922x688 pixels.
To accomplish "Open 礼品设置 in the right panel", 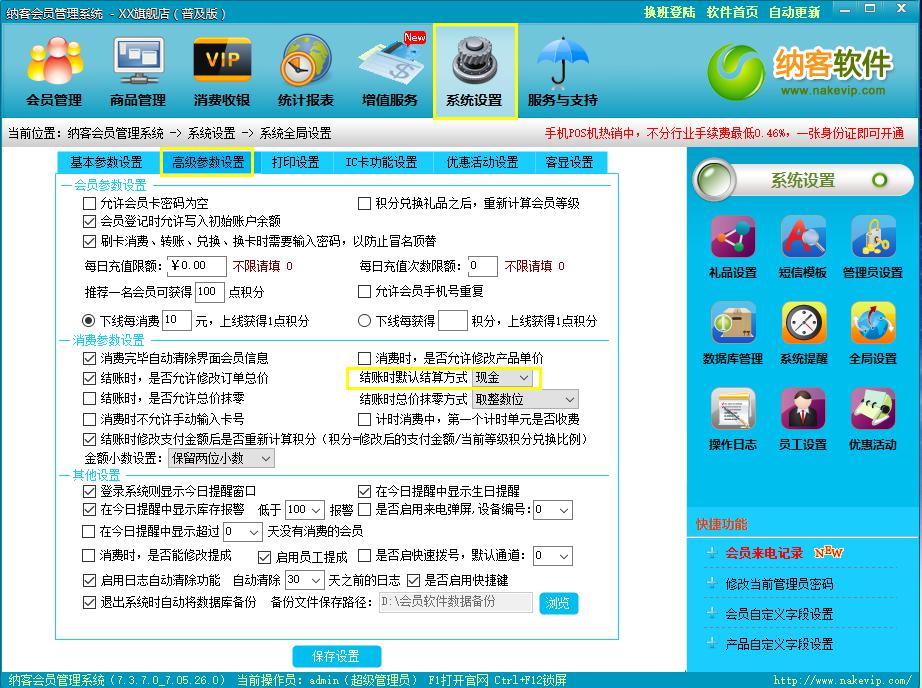I will point(732,246).
